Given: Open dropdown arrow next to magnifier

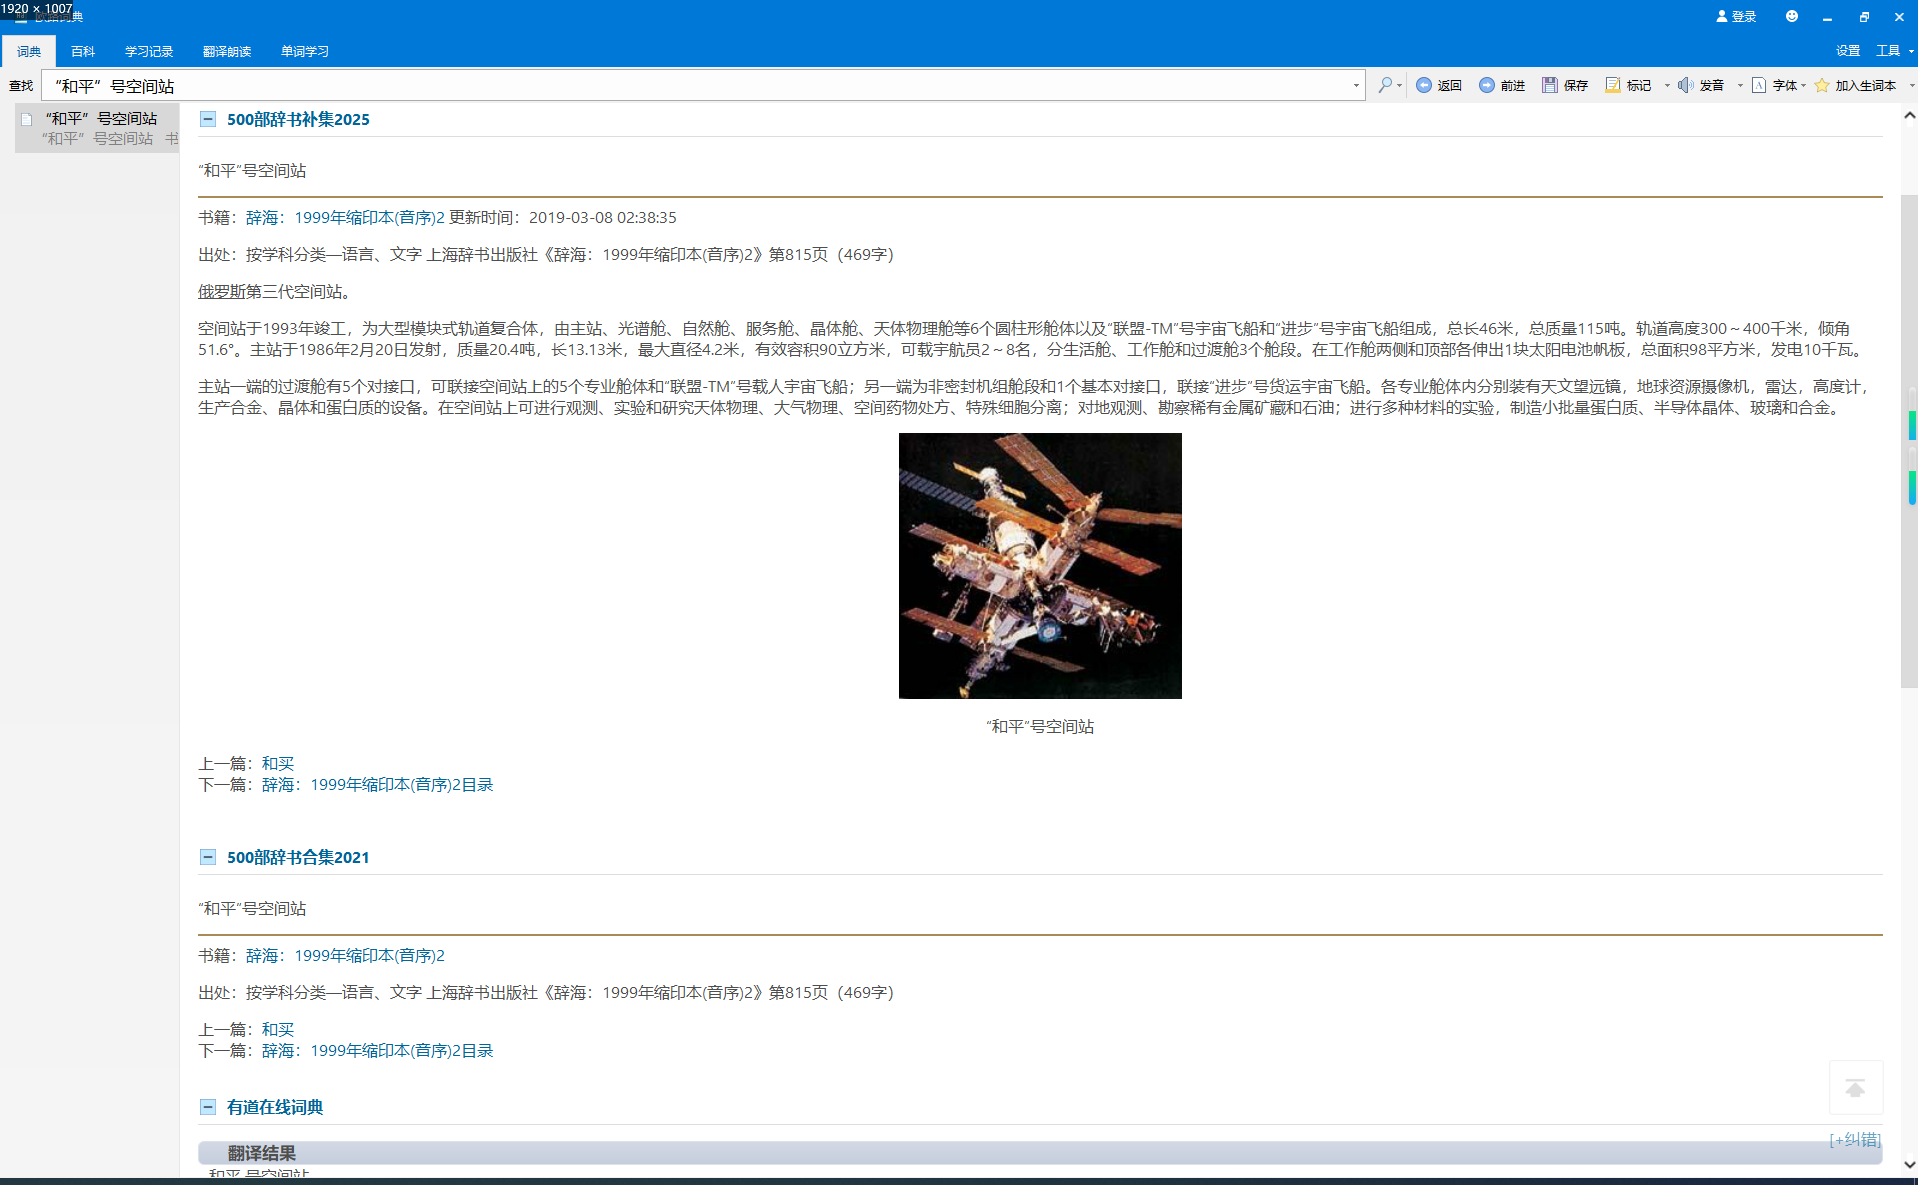Looking at the screenshot, I should [1399, 85].
